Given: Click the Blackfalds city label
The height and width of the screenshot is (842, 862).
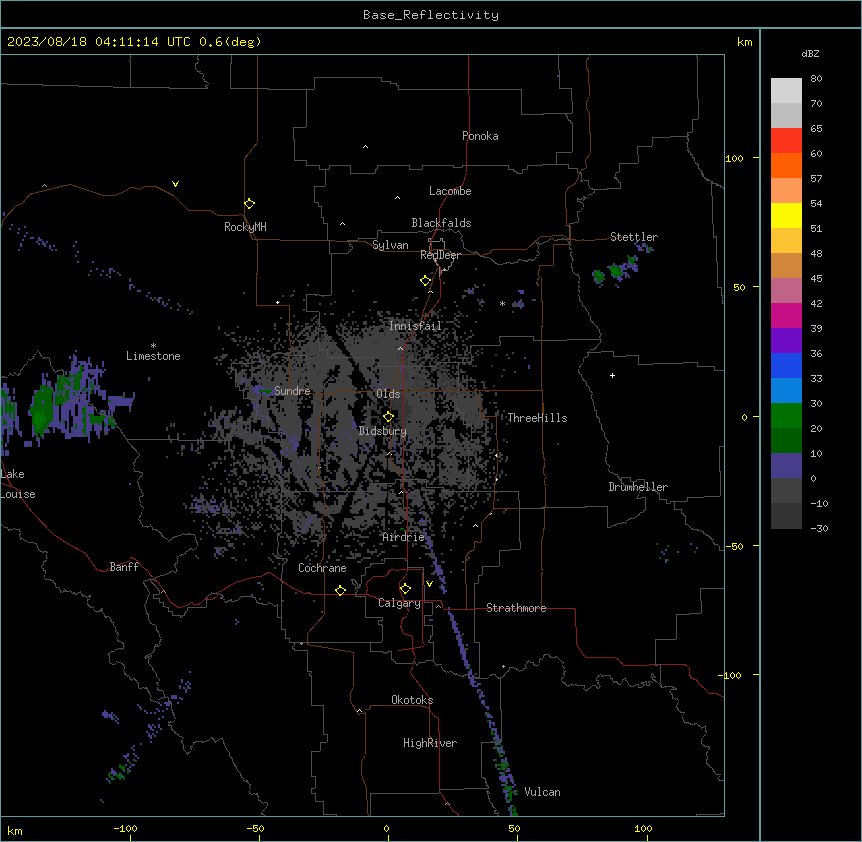Looking at the screenshot, I should (x=441, y=223).
